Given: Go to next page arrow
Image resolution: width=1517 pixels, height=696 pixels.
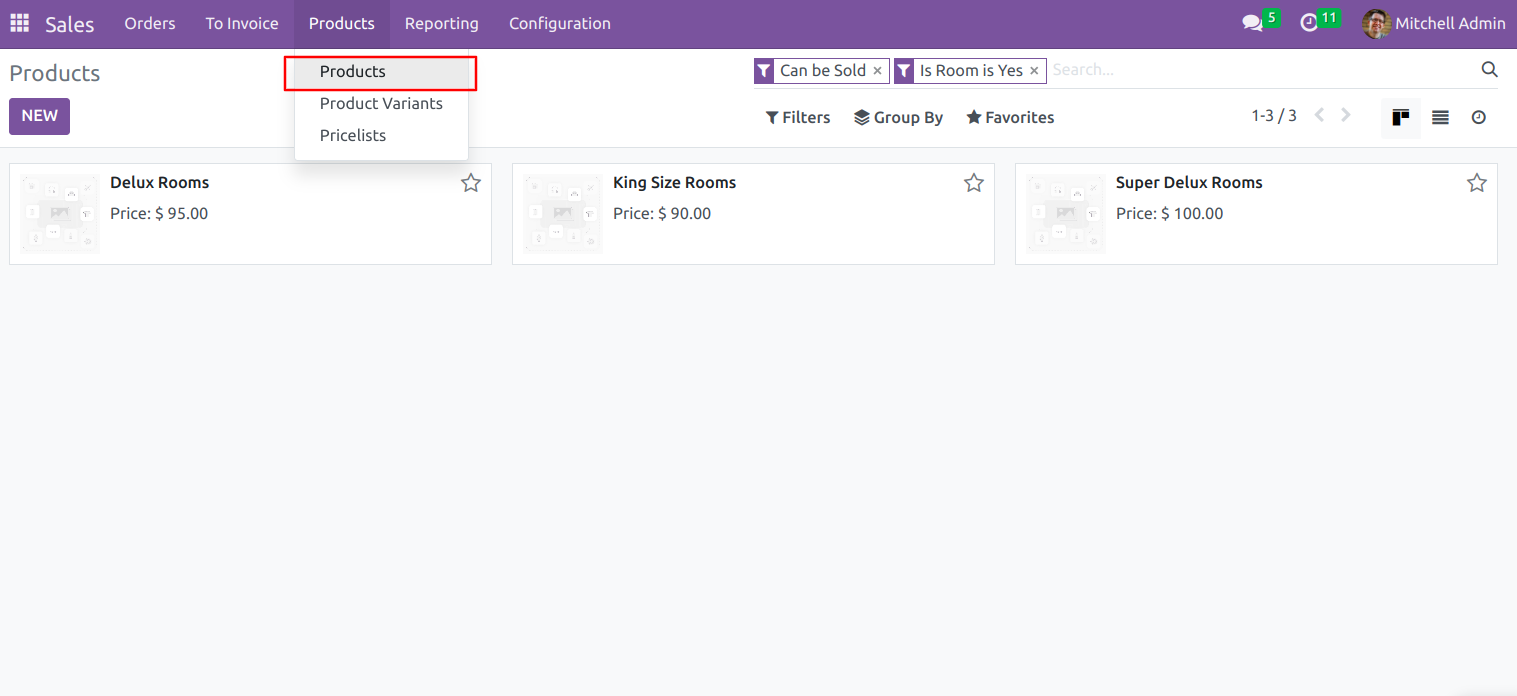Looking at the screenshot, I should (x=1346, y=115).
